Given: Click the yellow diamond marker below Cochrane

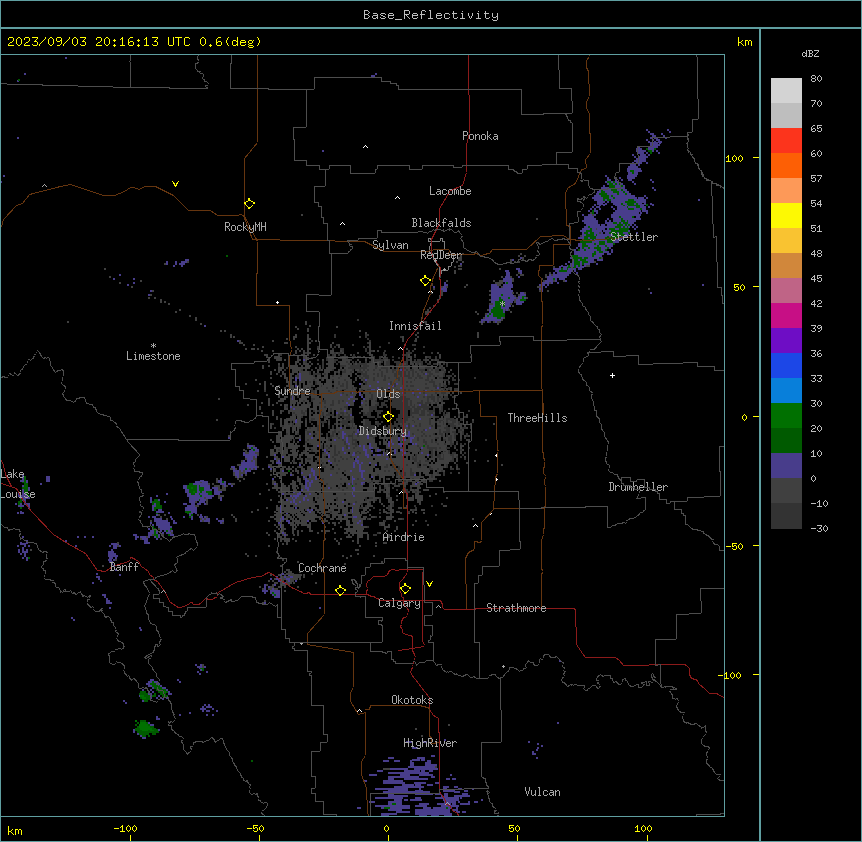Looking at the screenshot, I should point(340,590).
